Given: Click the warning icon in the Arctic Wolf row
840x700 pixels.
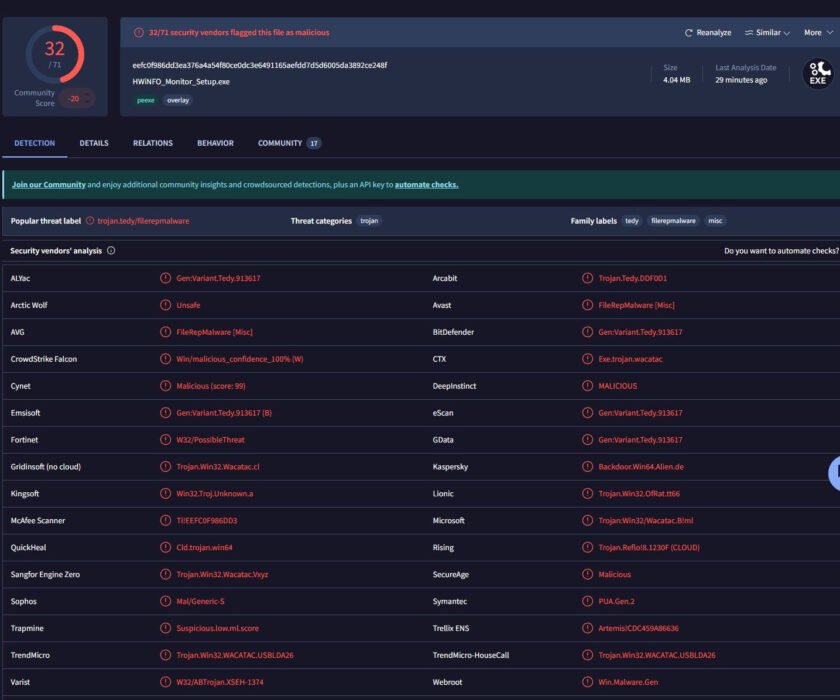Looking at the screenshot, I should 166,305.
